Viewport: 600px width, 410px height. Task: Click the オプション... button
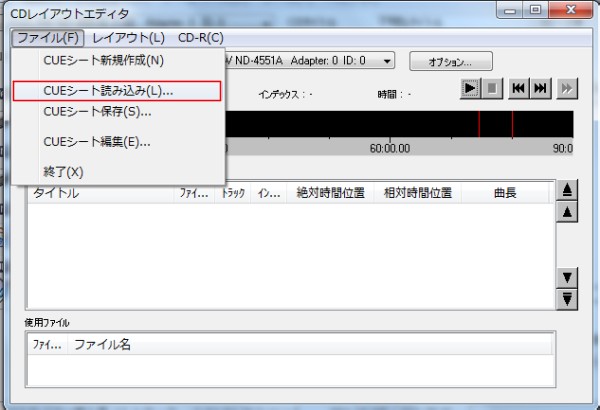point(449,62)
